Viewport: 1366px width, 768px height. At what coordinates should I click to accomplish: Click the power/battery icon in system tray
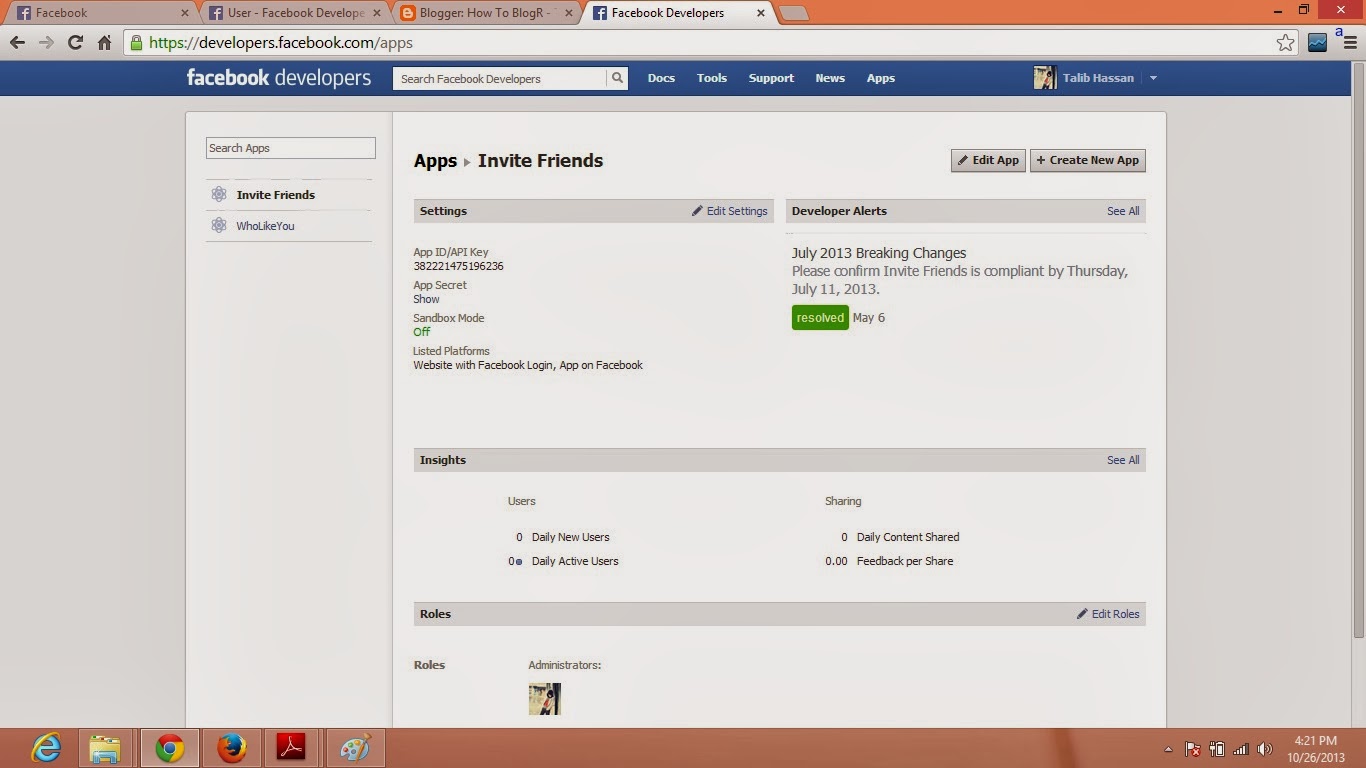coord(1217,749)
